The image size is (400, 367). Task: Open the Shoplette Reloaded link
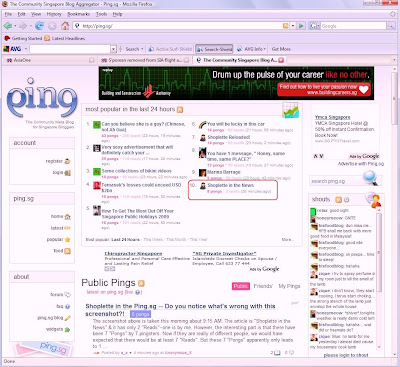229,137
